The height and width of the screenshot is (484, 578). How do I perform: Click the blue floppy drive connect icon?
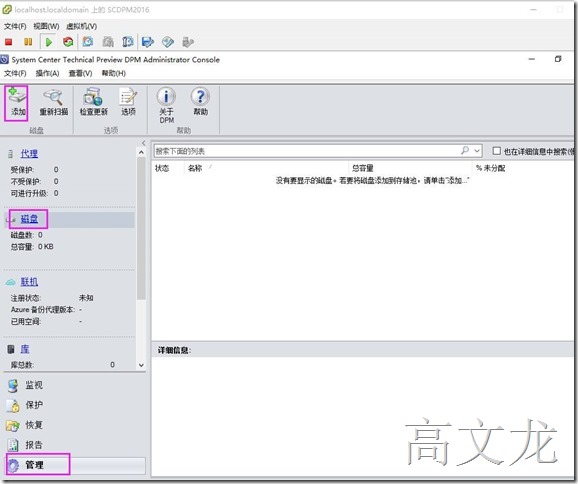pyautogui.click(x=147, y=42)
